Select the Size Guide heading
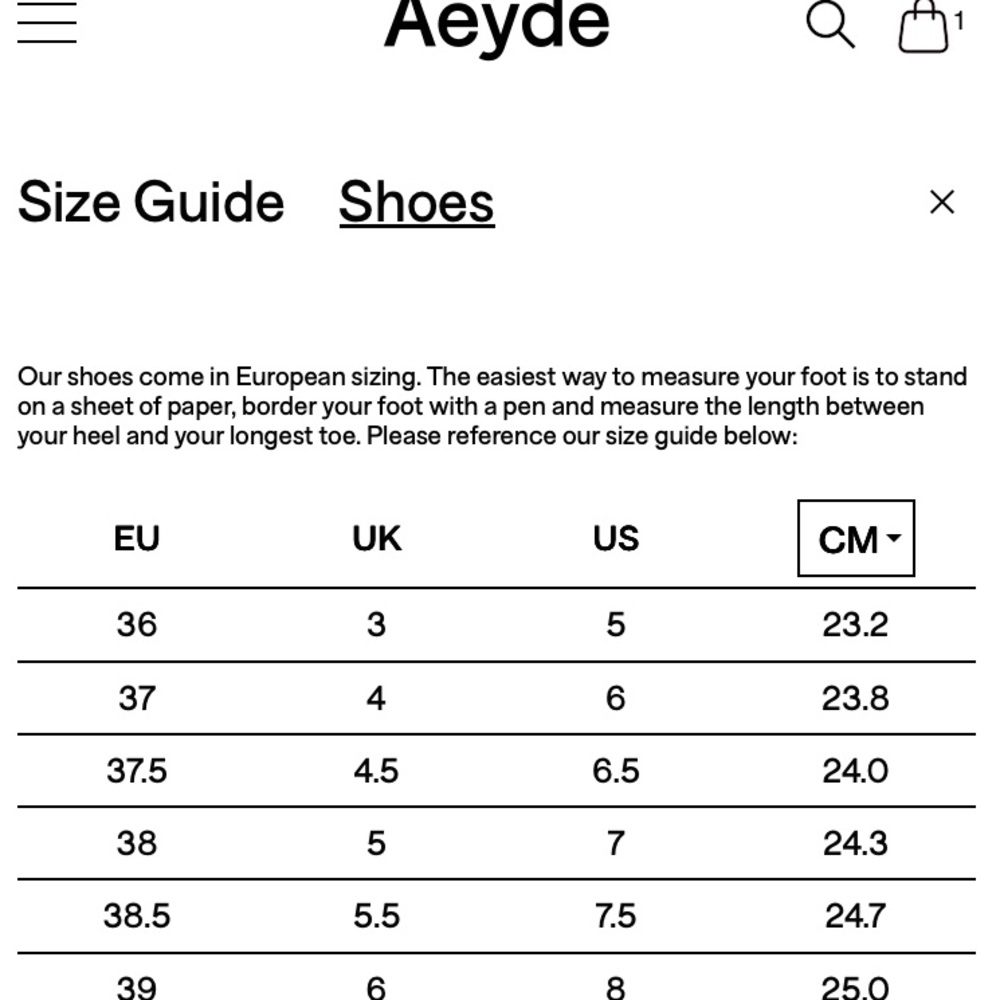Viewport: 1000px width, 1000px height. click(x=152, y=202)
